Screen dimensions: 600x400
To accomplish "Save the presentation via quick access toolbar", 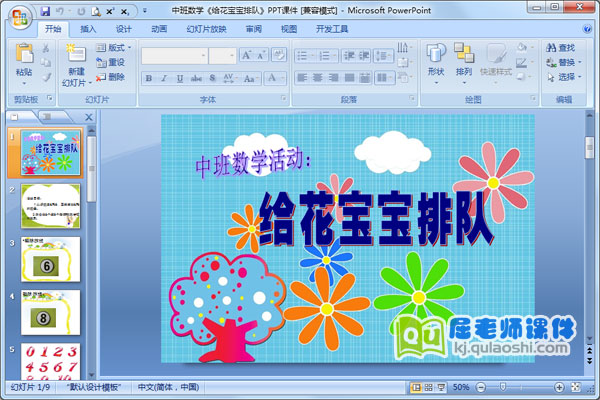I will (45, 11).
